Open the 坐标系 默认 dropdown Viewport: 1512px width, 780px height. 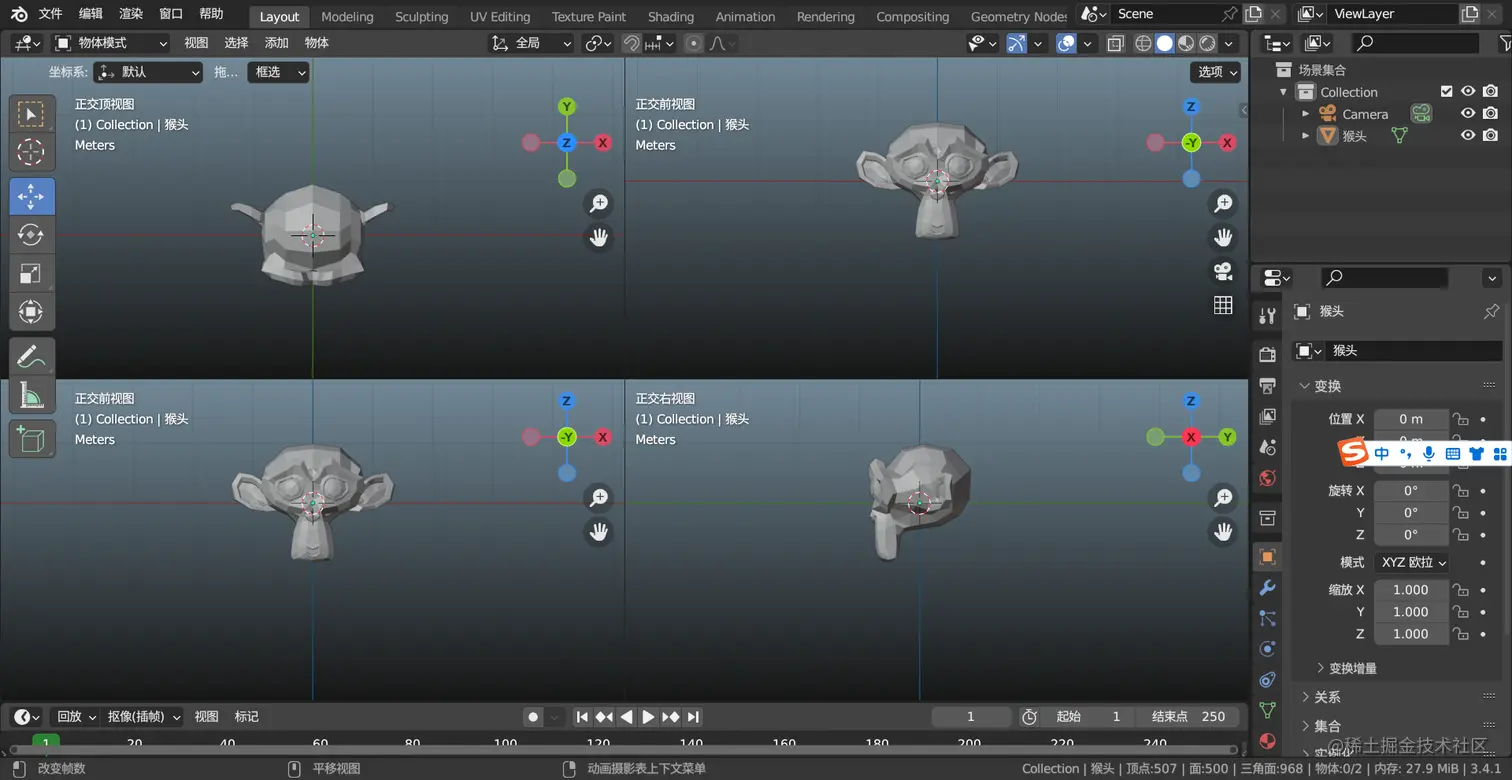[148, 72]
